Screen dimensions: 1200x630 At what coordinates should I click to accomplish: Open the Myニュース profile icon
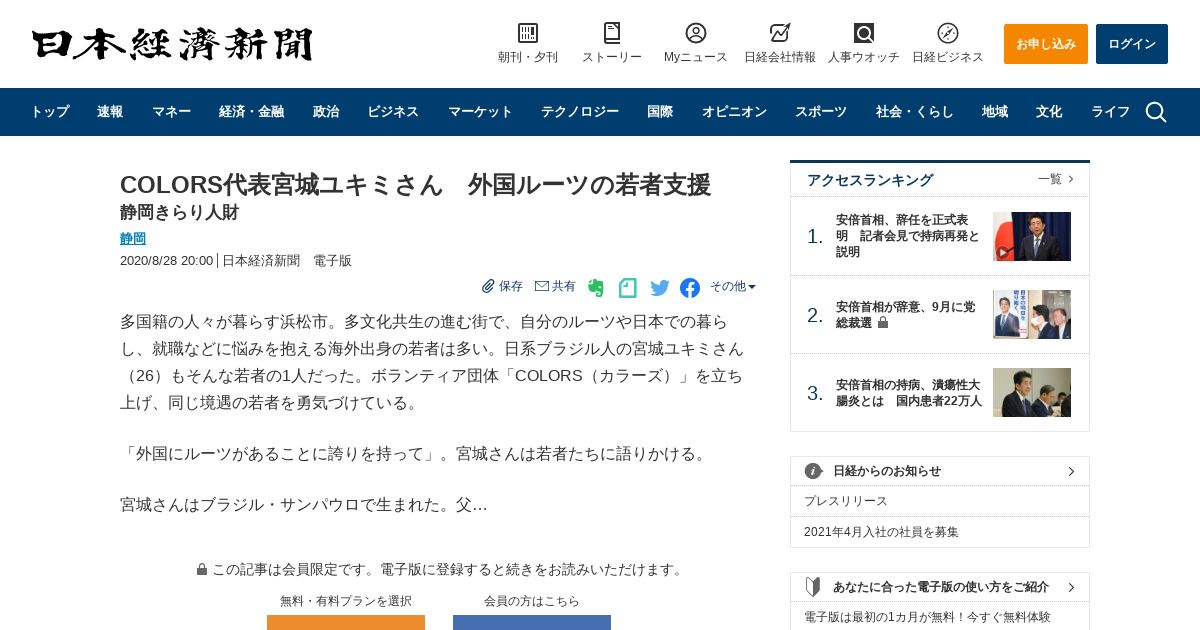point(696,33)
